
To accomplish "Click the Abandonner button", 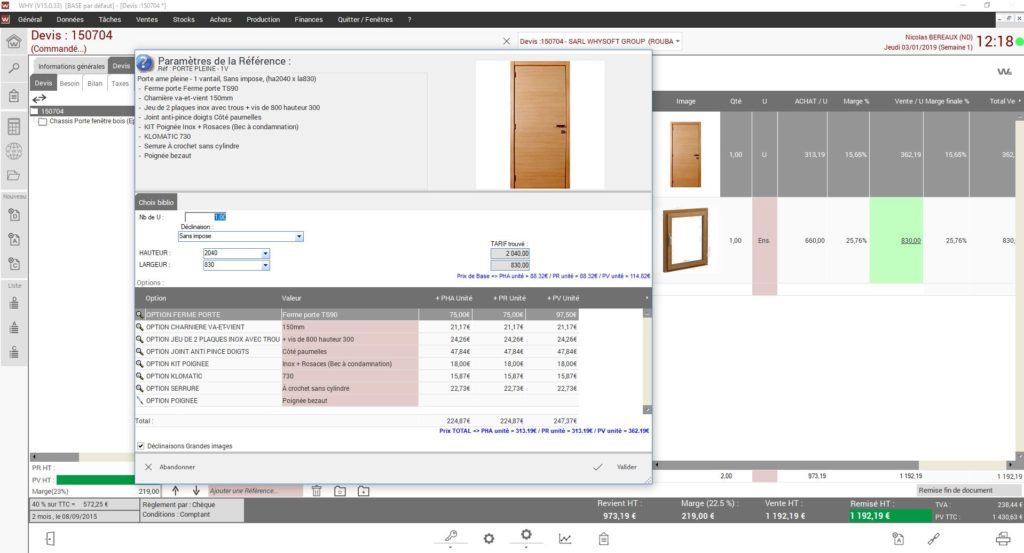I will click(x=170, y=467).
